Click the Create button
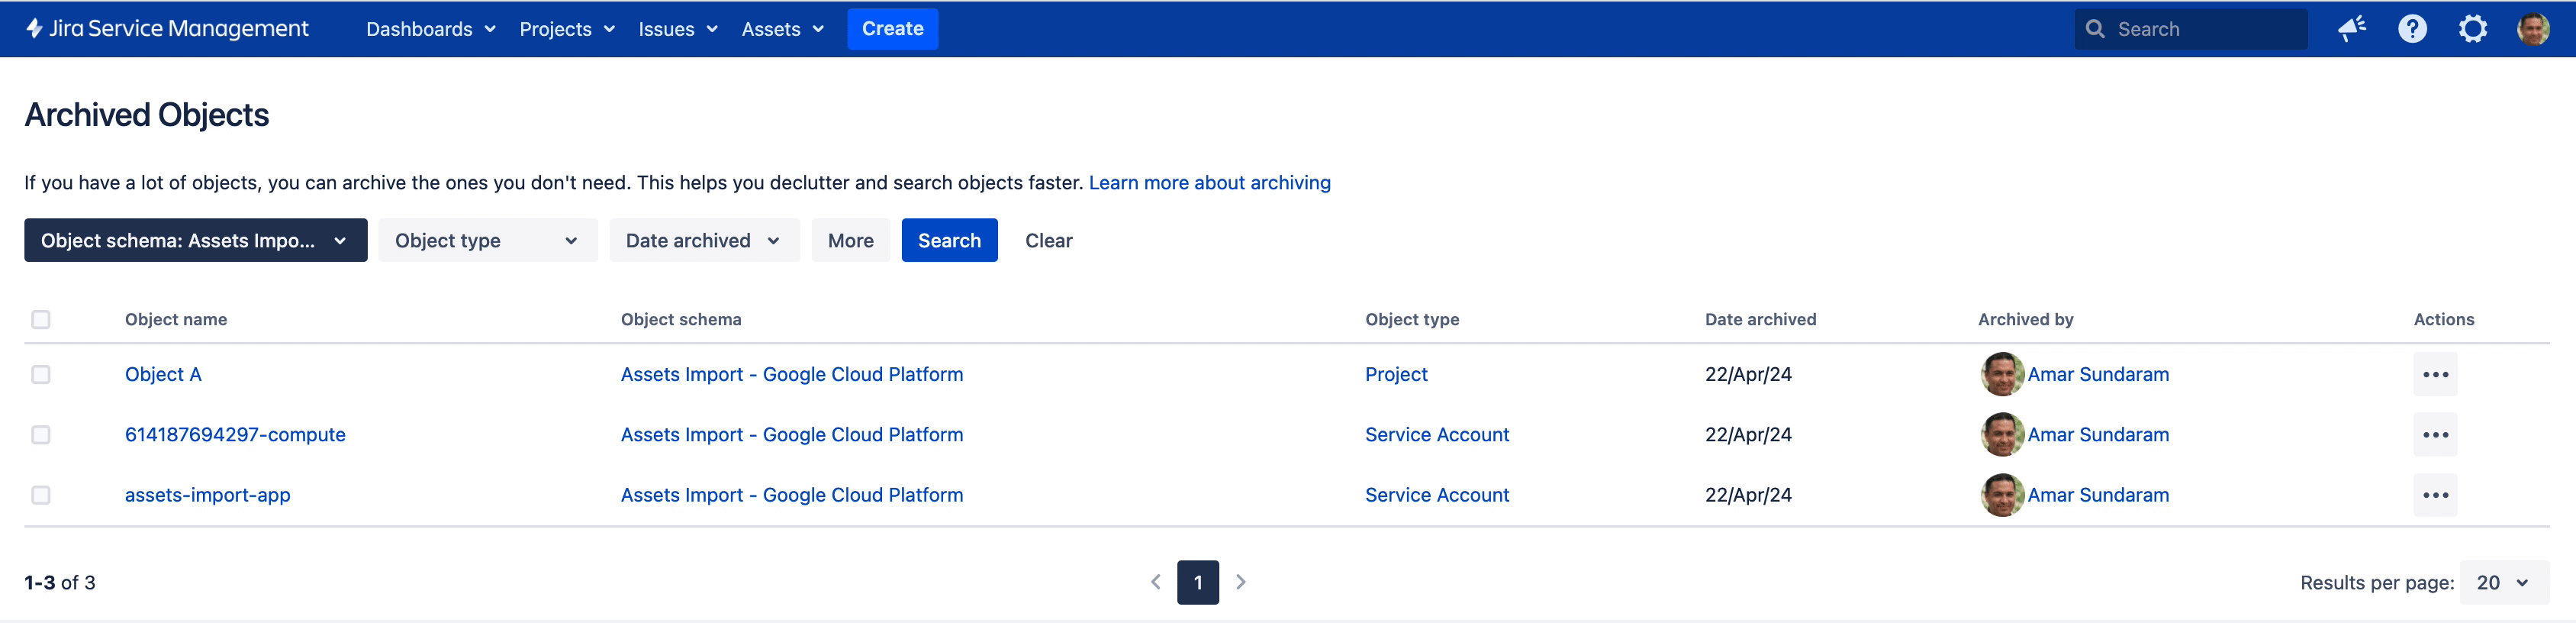 click(x=892, y=29)
